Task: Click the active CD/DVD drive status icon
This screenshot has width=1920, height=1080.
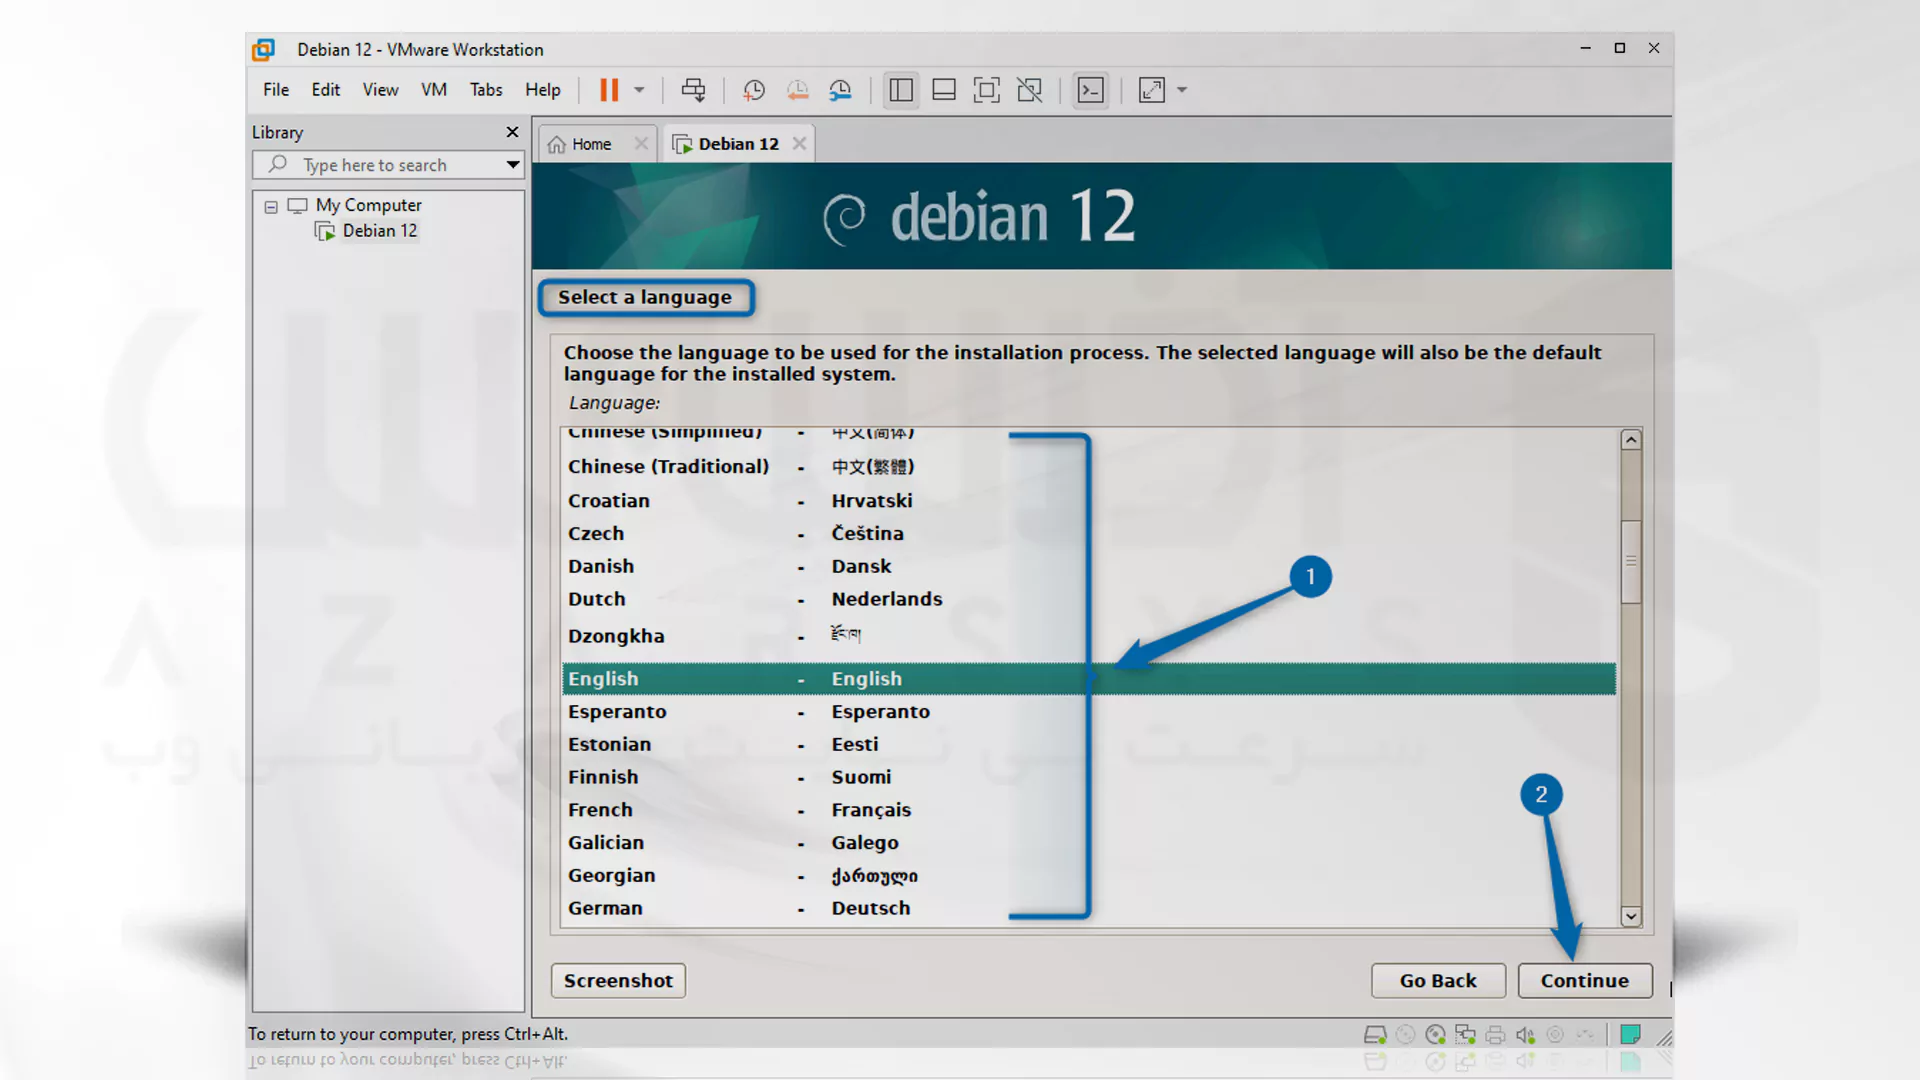Action: point(1435,1035)
